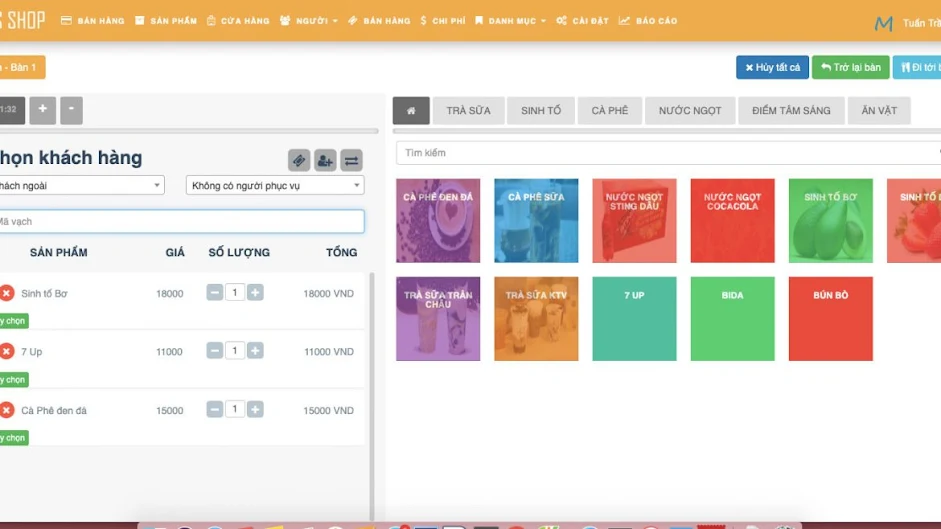Open the home category tab
Viewport: 941px width, 529px height.
[411, 110]
